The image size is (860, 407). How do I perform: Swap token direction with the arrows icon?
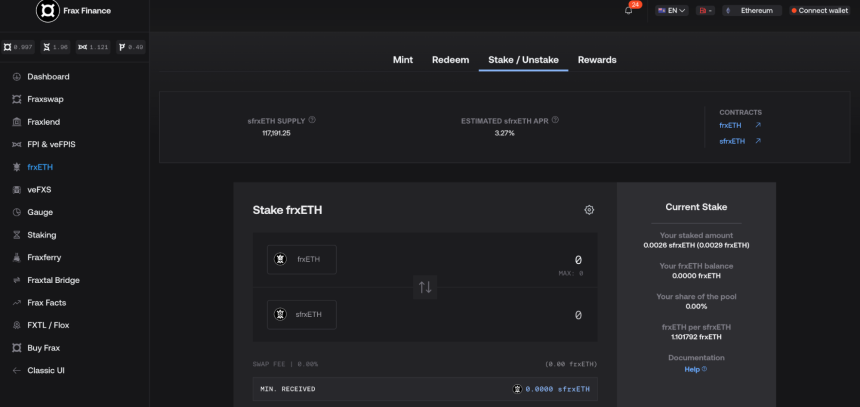pyautogui.click(x=425, y=287)
